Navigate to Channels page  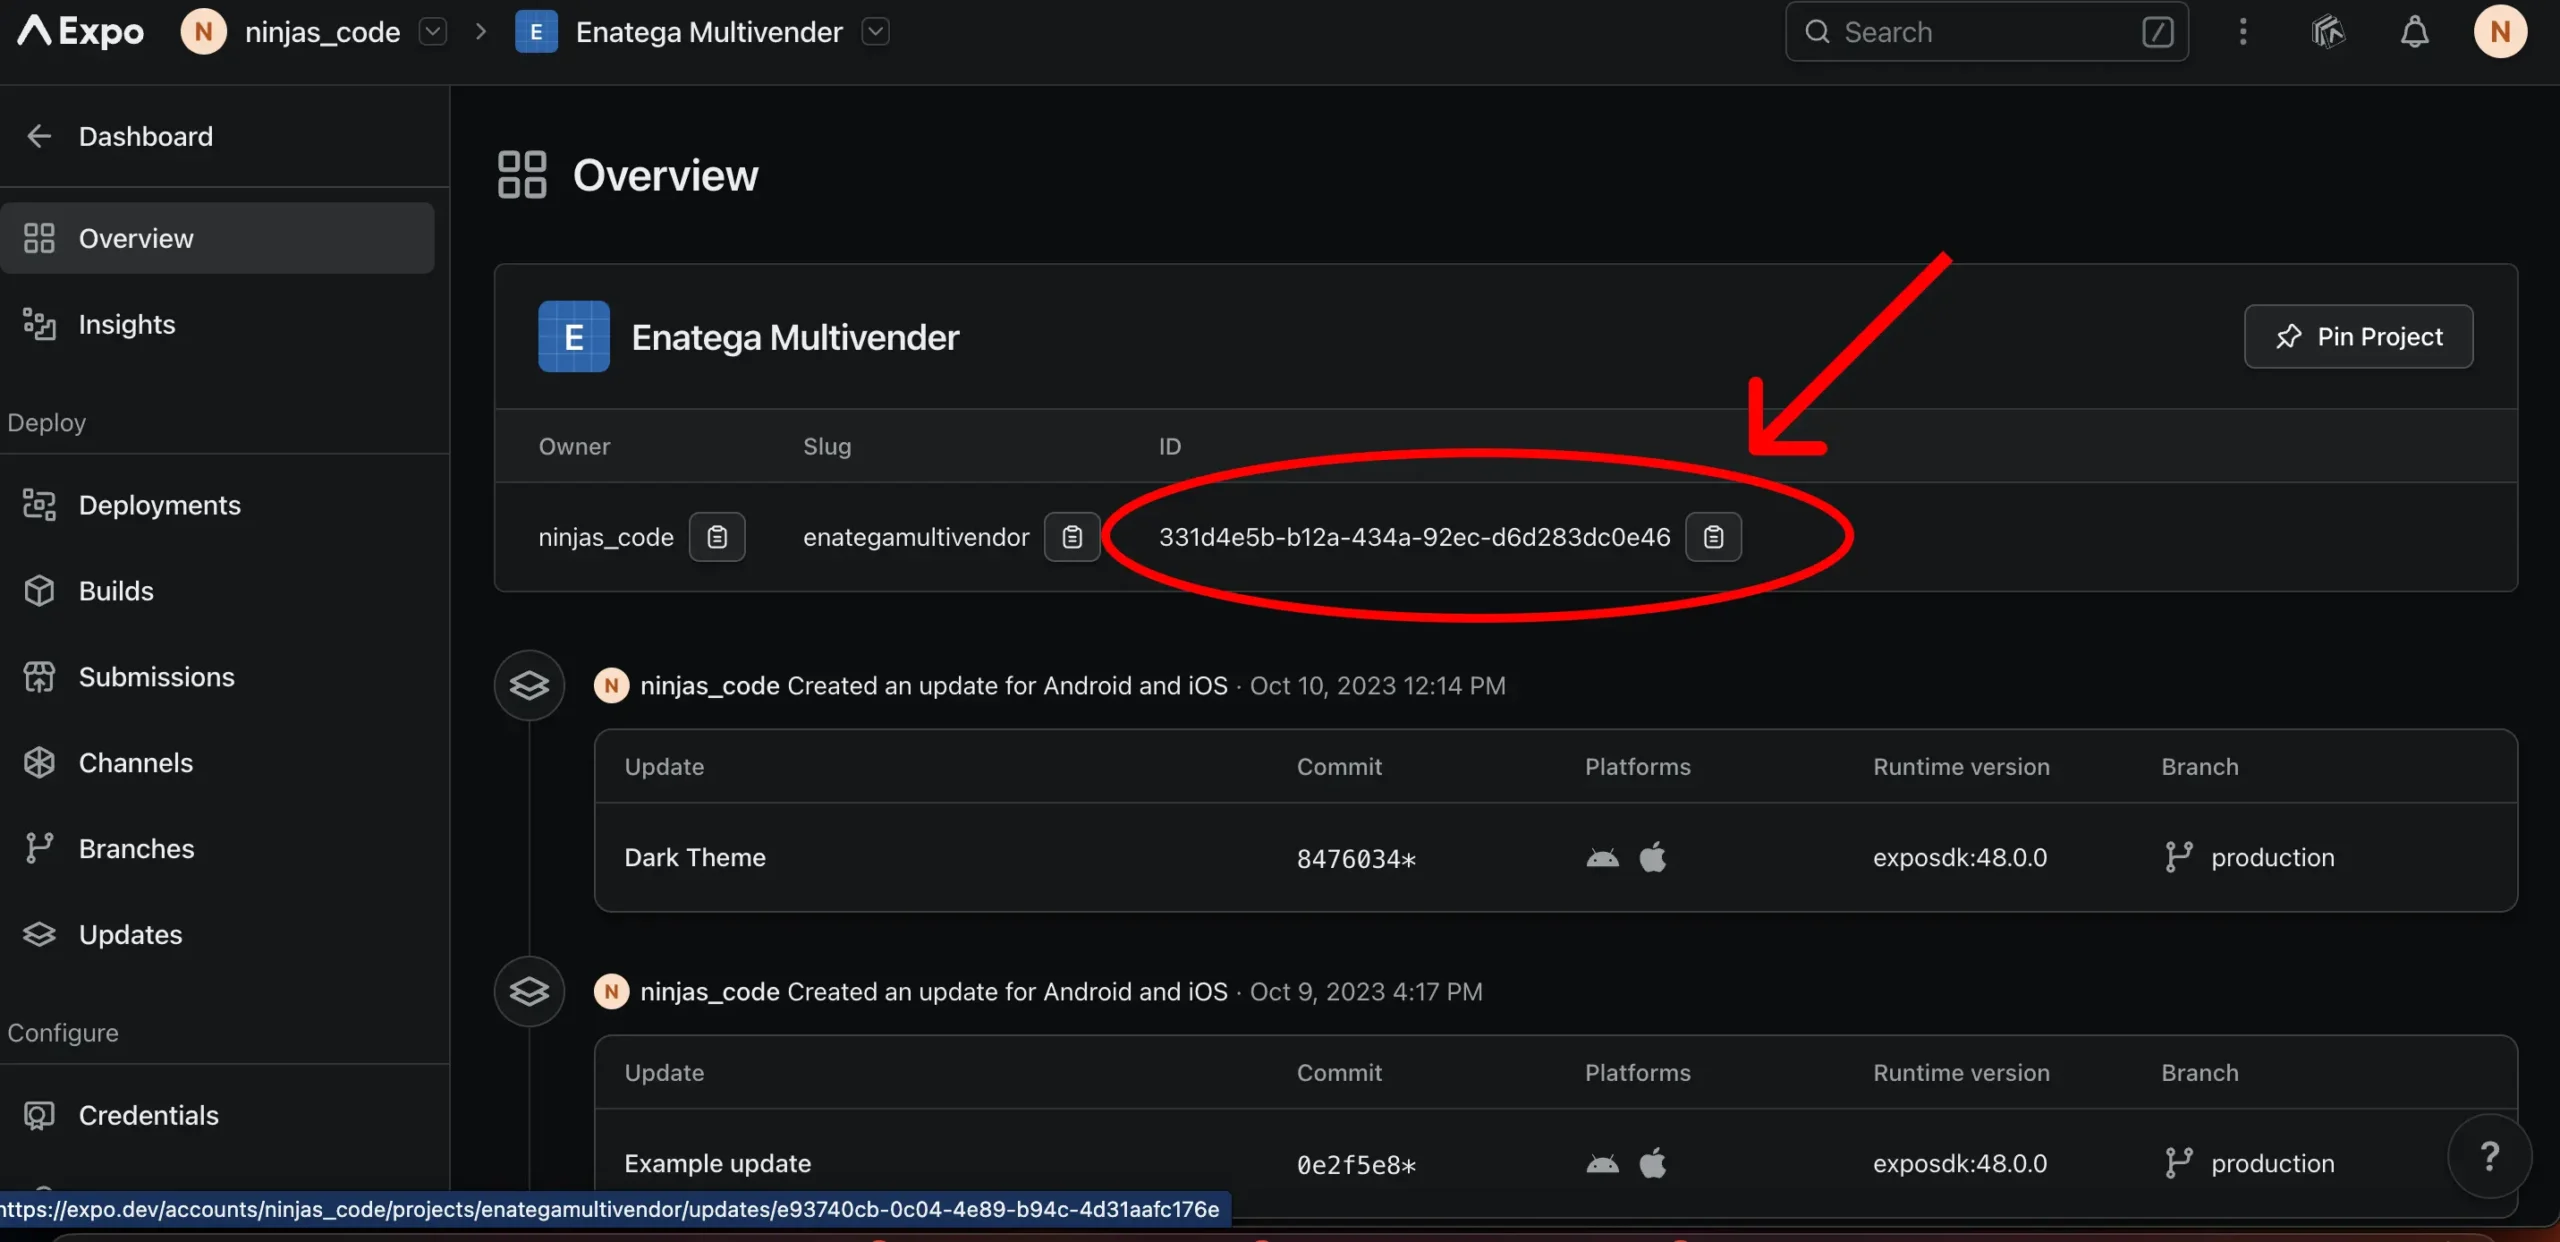click(x=135, y=763)
